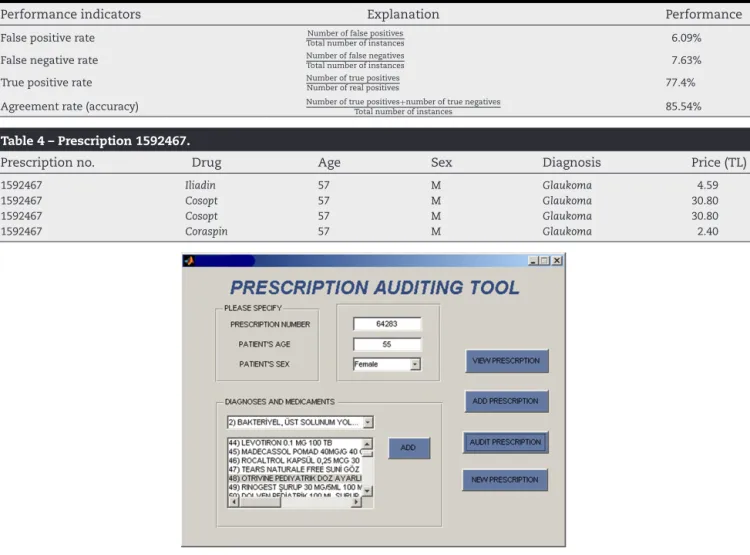The image size is (750, 555).
Task: Click the PATIENT'S SEX label
Action: (265, 364)
